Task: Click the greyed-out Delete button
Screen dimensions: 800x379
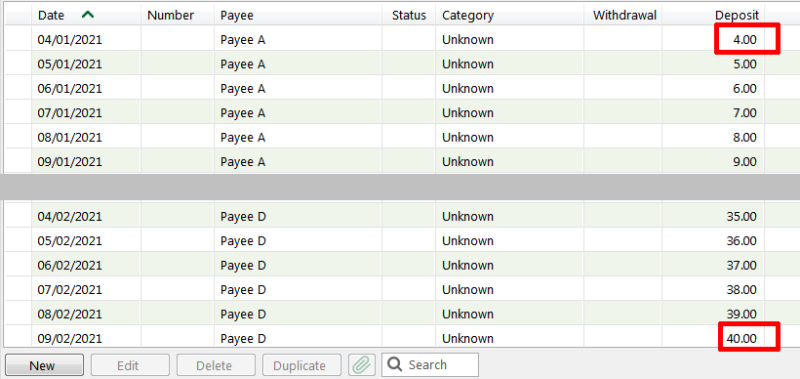Action: (x=216, y=365)
